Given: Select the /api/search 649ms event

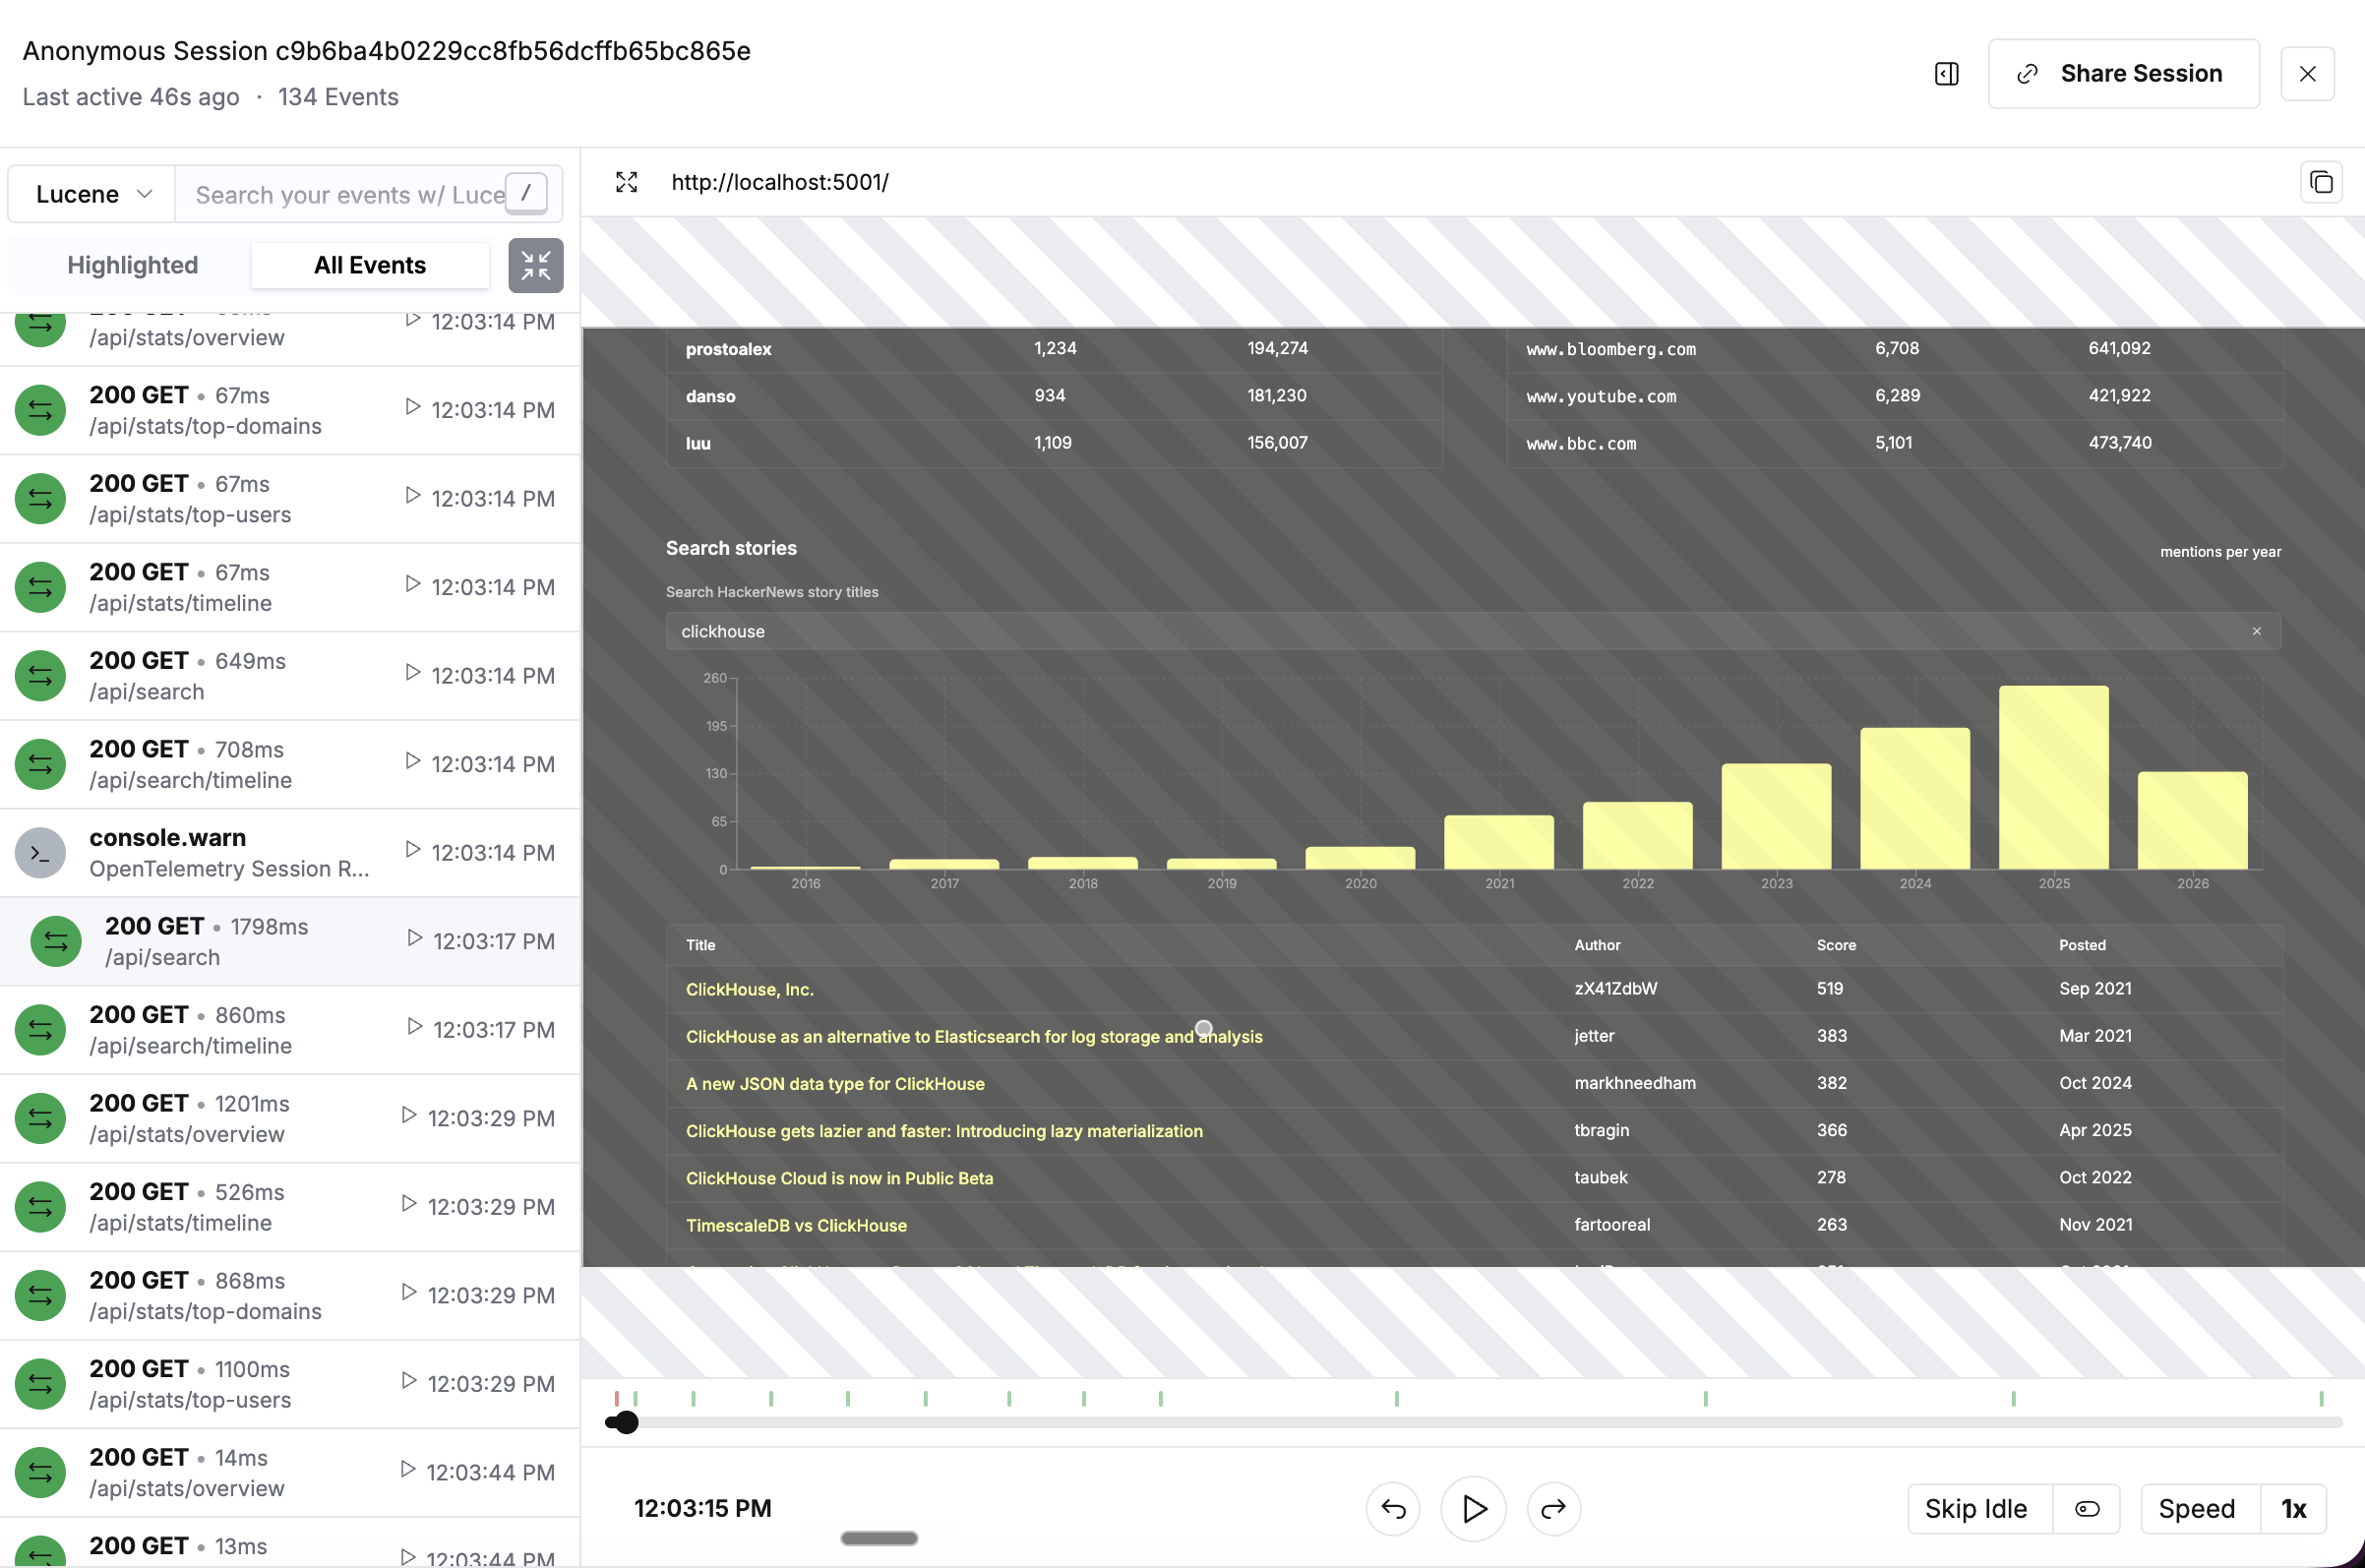Looking at the screenshot, I should coord(290,676).
